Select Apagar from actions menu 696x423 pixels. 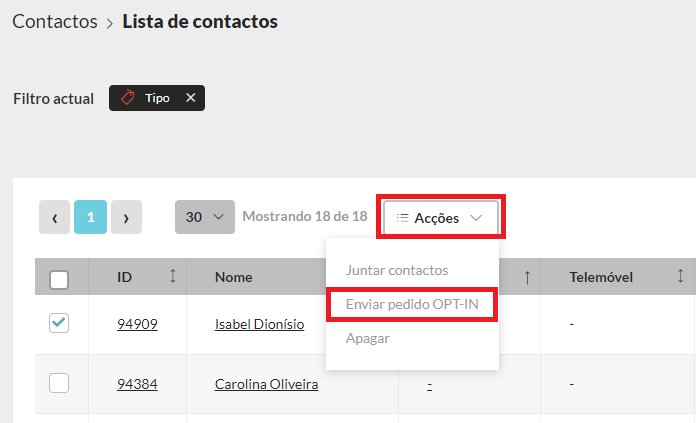coord(367,338)
